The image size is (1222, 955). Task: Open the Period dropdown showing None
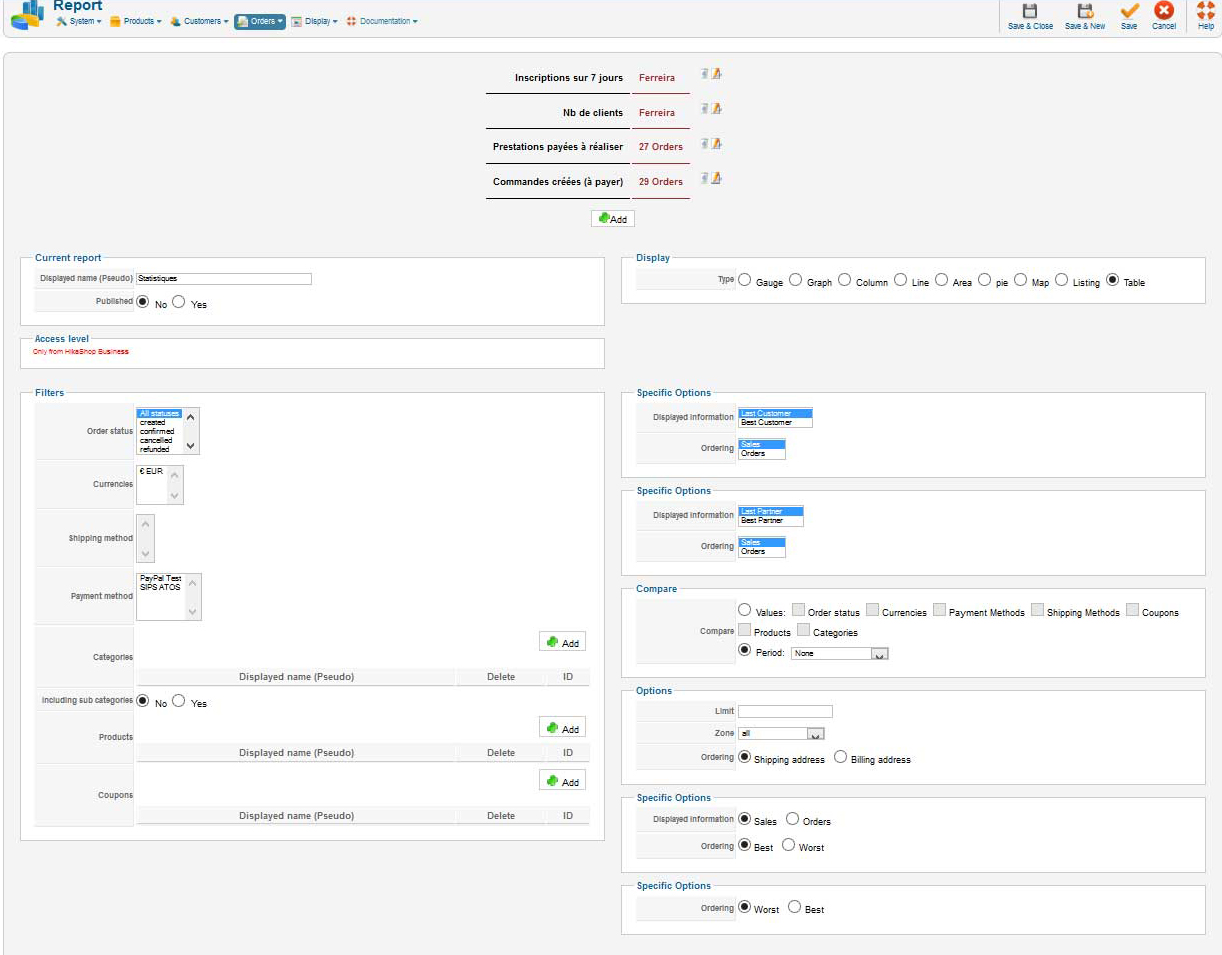[840, 653]
